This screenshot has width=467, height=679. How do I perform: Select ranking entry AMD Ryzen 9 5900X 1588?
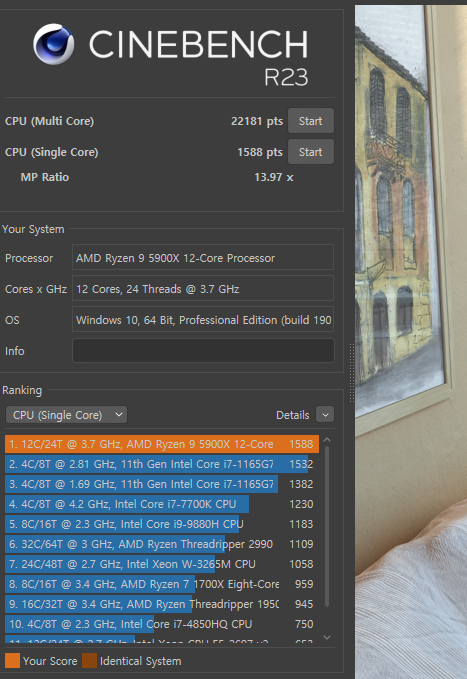click(162, 444)
